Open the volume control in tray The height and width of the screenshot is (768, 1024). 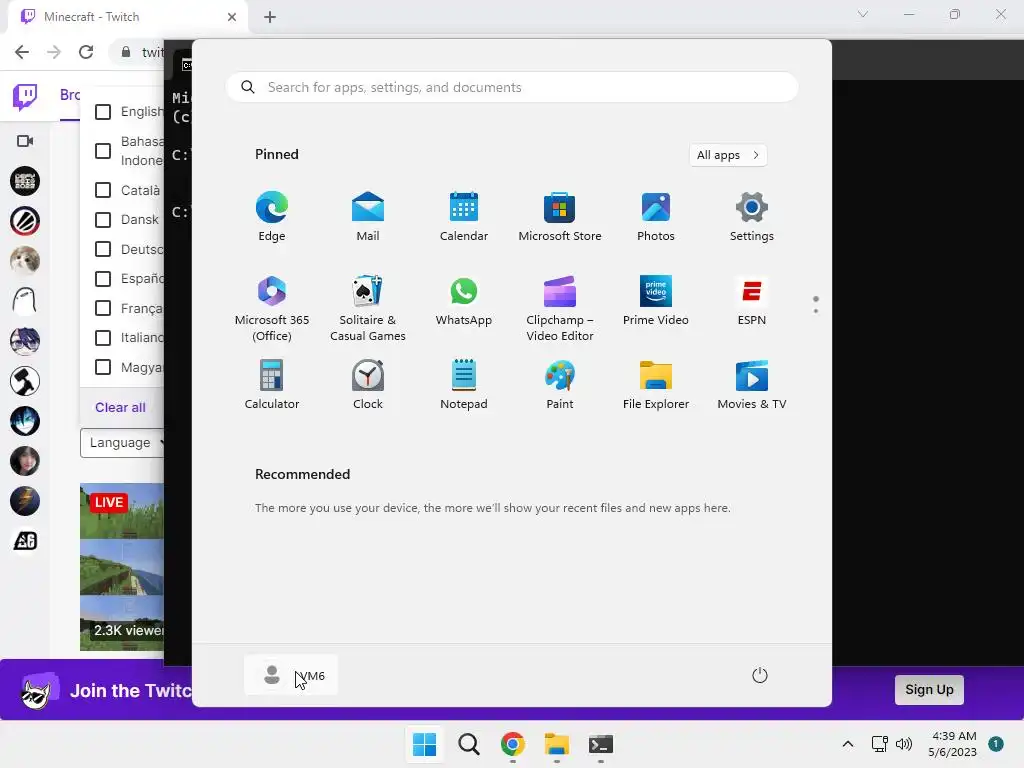(x=904, y=744)
